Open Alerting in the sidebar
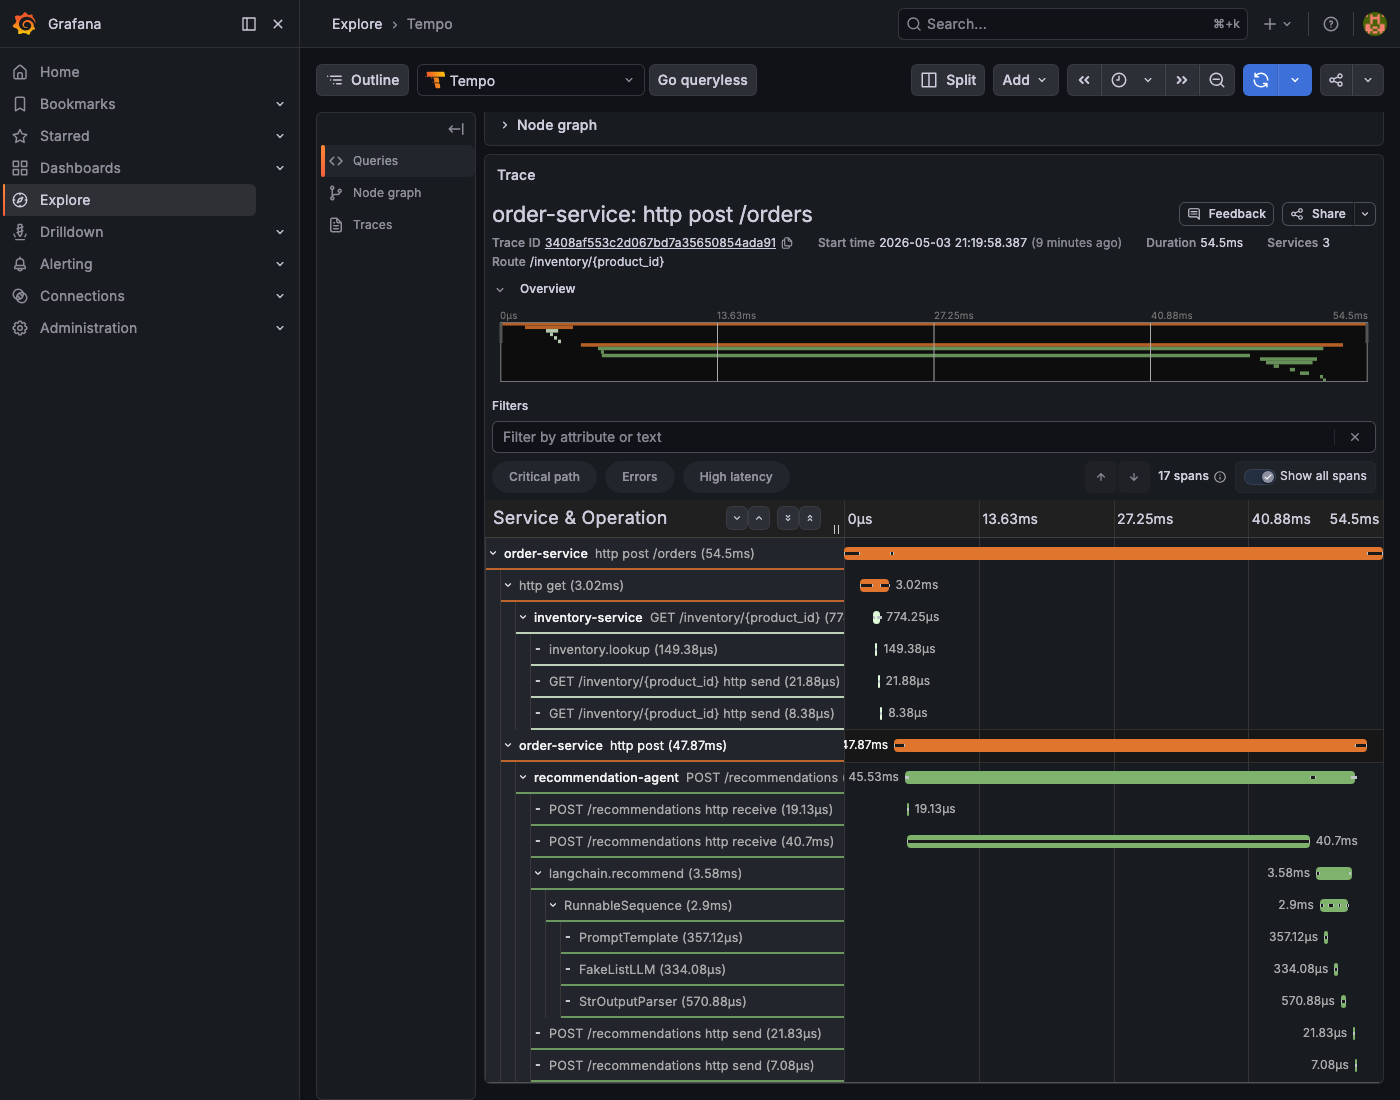This screenshot has height=1100, width=1400. [66, 264]
